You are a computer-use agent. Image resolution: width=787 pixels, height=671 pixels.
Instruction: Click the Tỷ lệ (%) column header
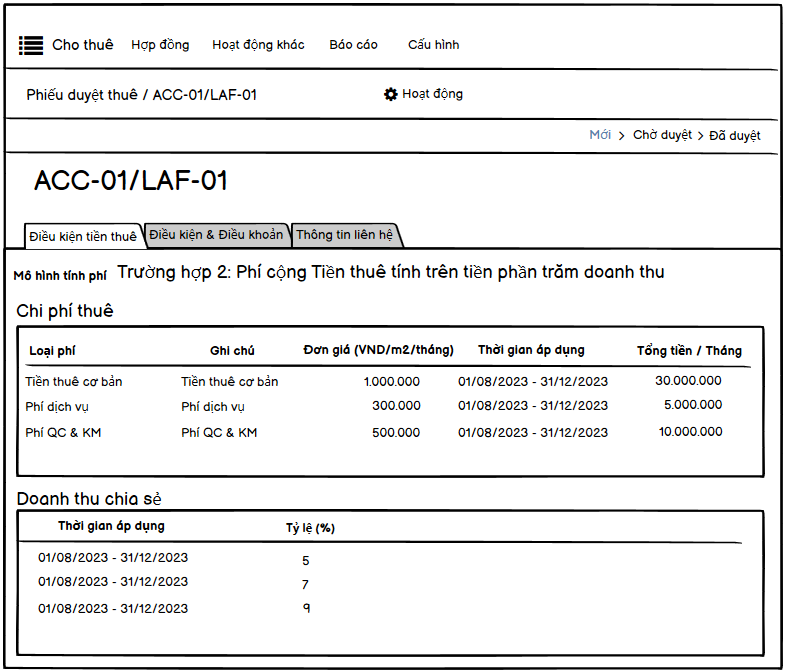[310, 528]
